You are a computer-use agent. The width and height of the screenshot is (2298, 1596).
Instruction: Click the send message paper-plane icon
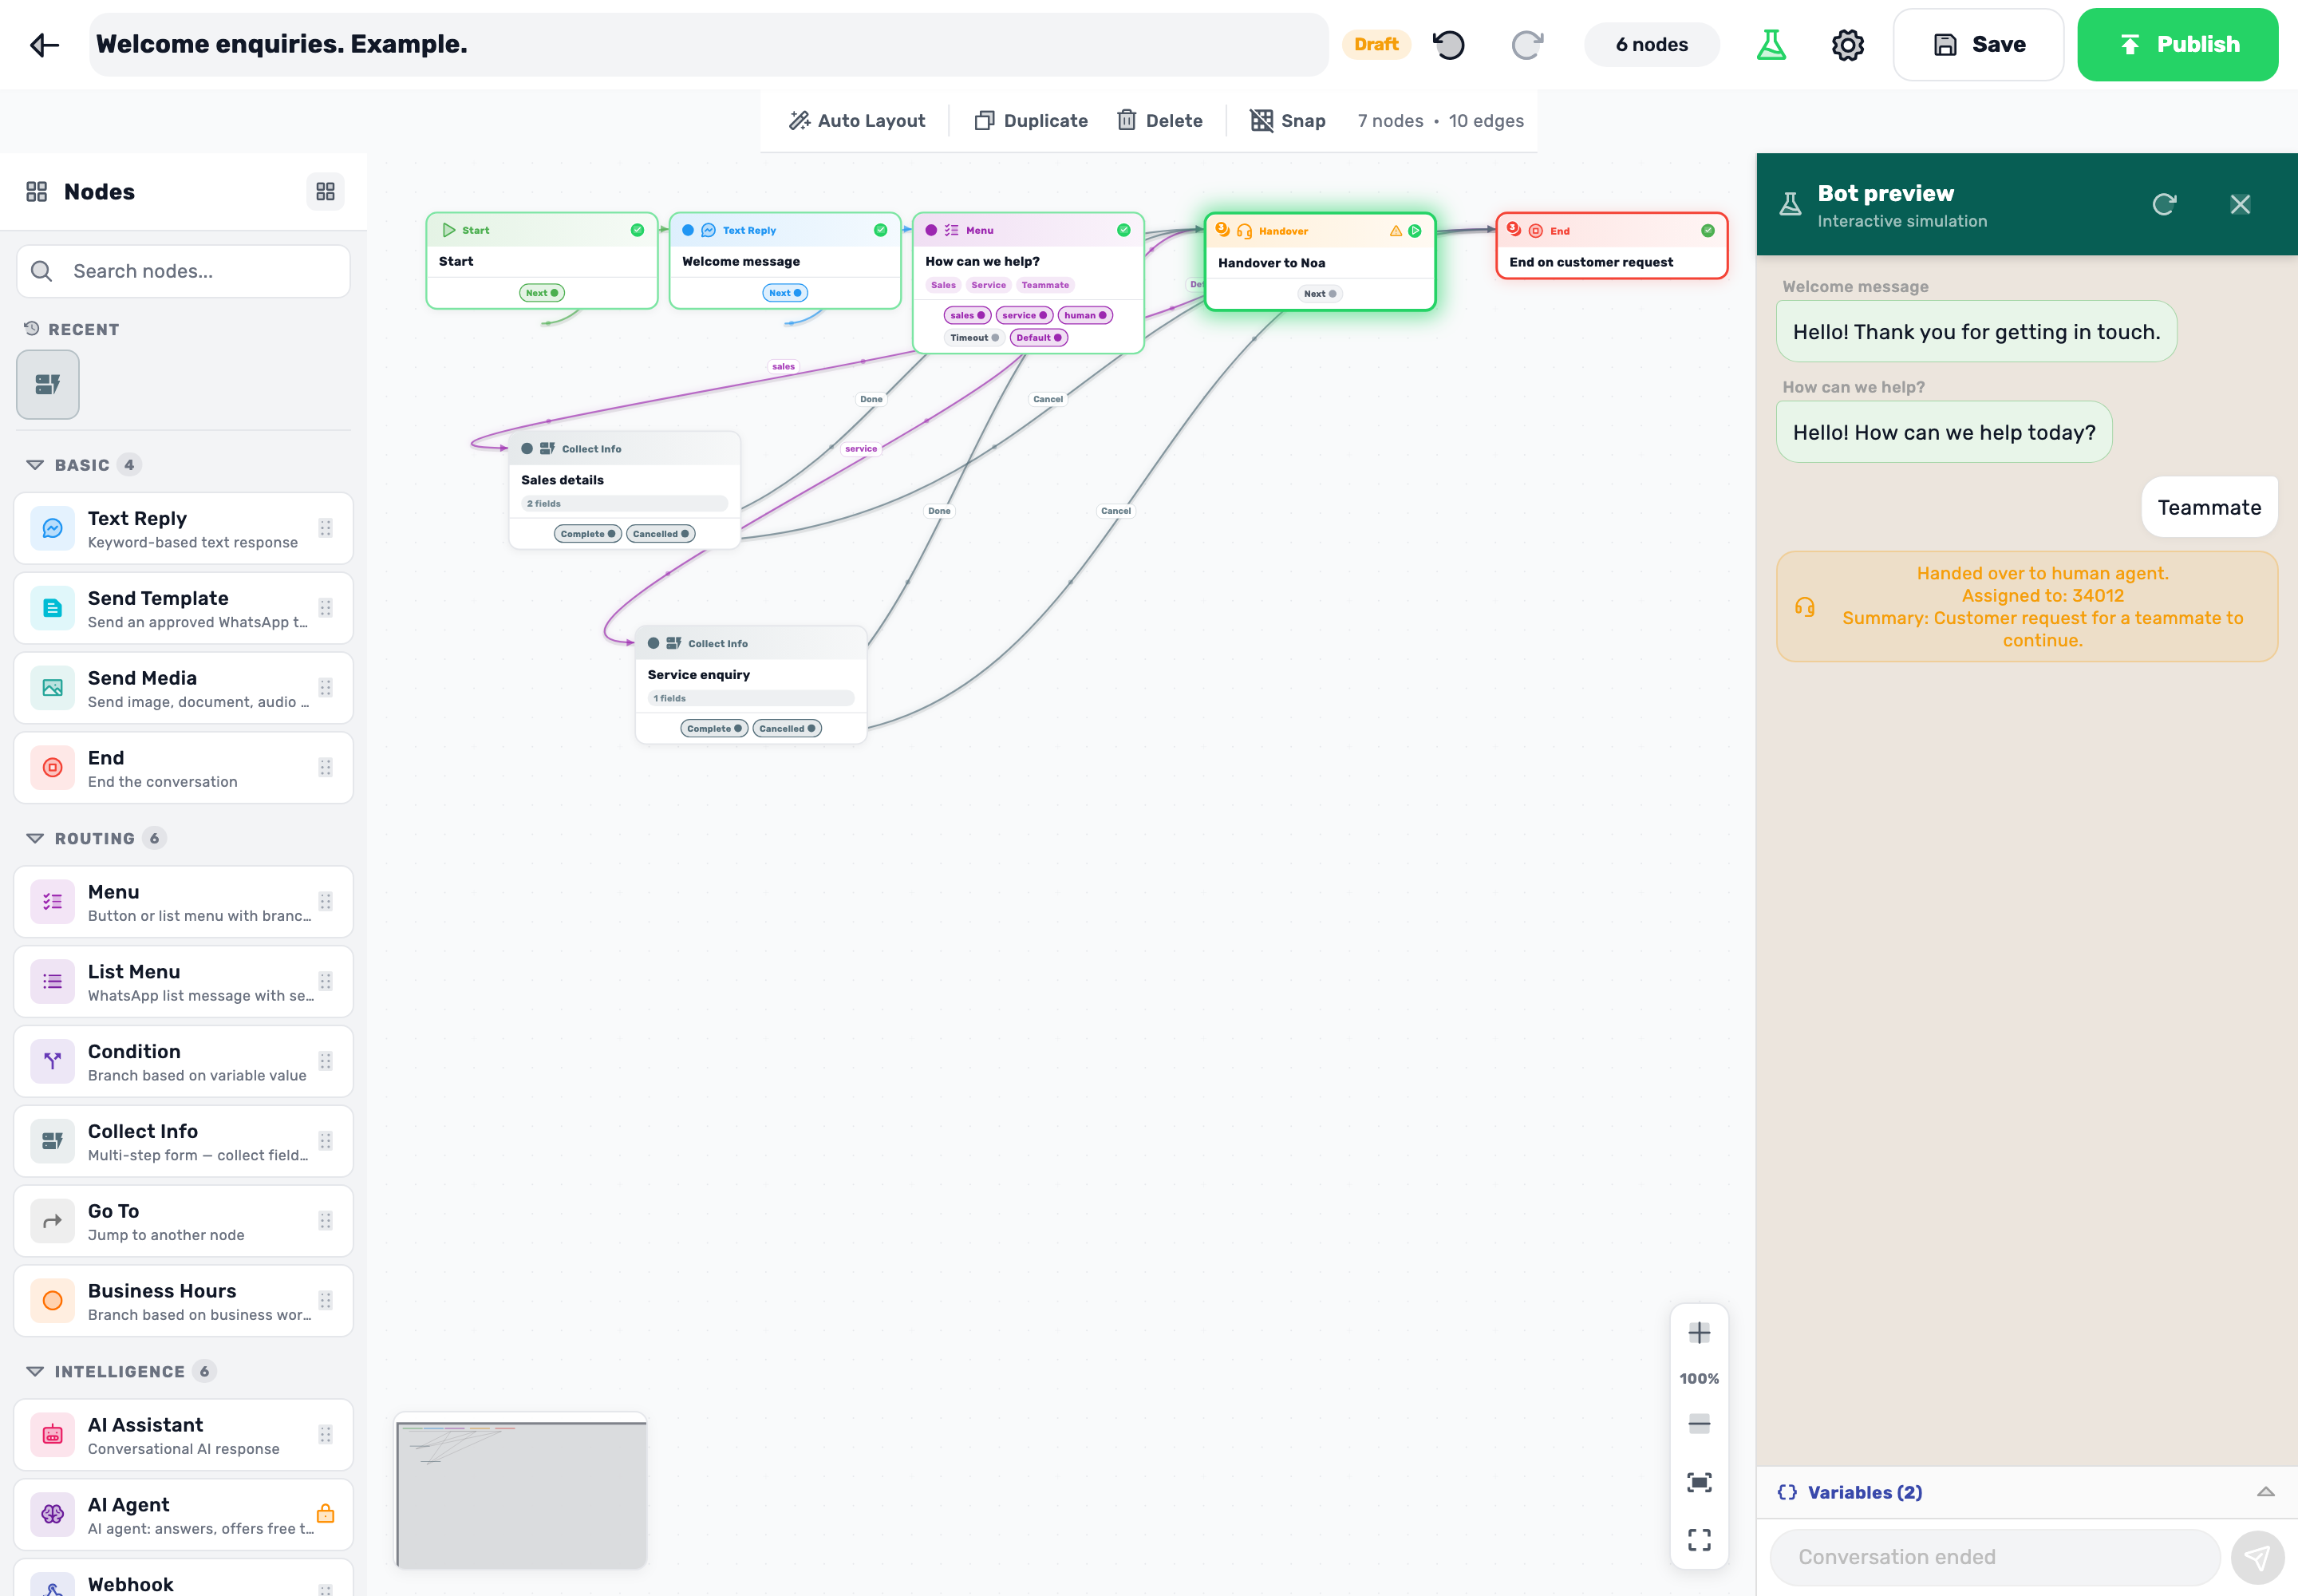pos(2257,1557)
